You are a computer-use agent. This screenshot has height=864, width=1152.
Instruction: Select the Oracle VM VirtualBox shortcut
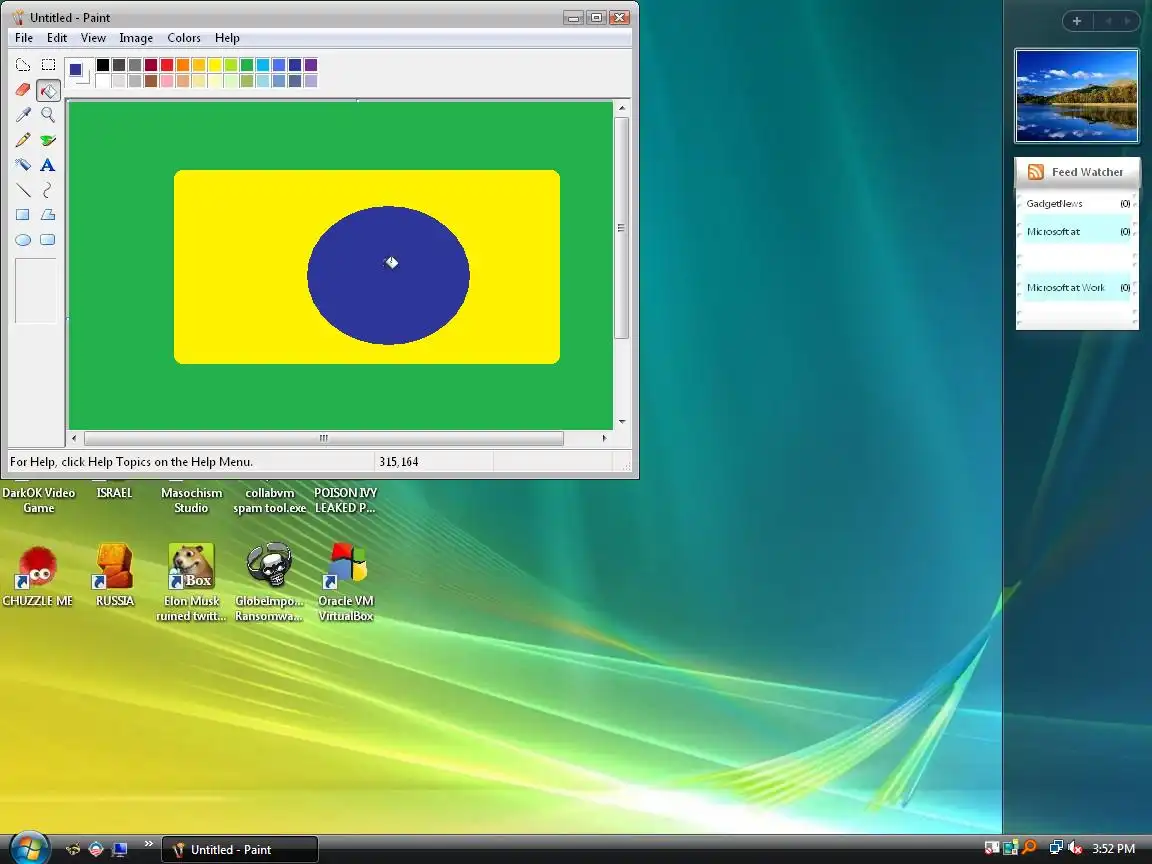pos(346,583)
